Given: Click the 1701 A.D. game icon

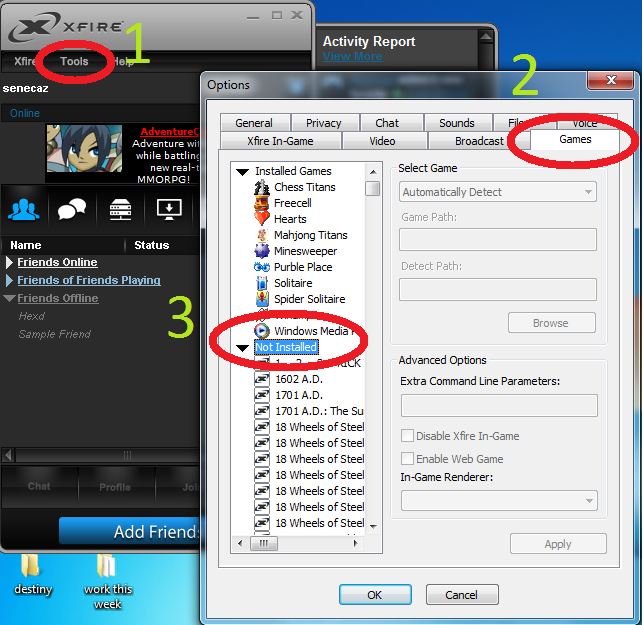Looking at the screenshot, I should point(262,395).
